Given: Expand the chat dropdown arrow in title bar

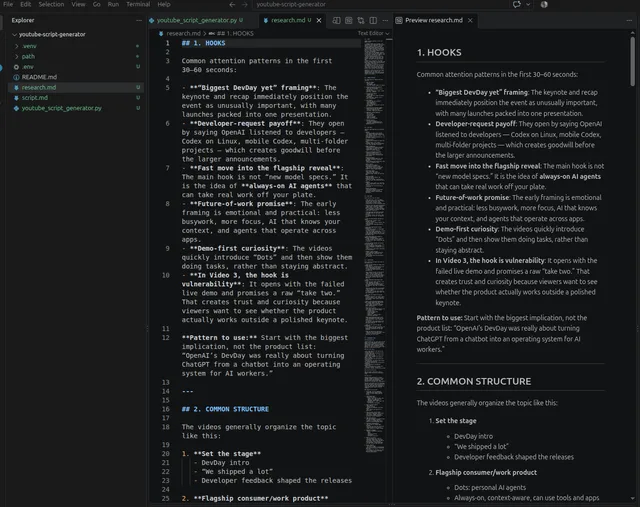Looking at the screenshot, I should (528, 4).
